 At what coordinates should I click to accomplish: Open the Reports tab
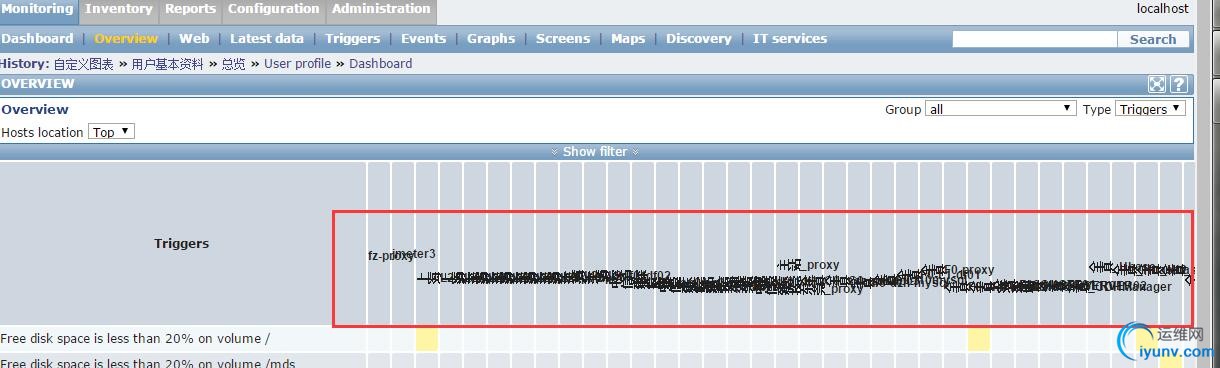point(190,9)
